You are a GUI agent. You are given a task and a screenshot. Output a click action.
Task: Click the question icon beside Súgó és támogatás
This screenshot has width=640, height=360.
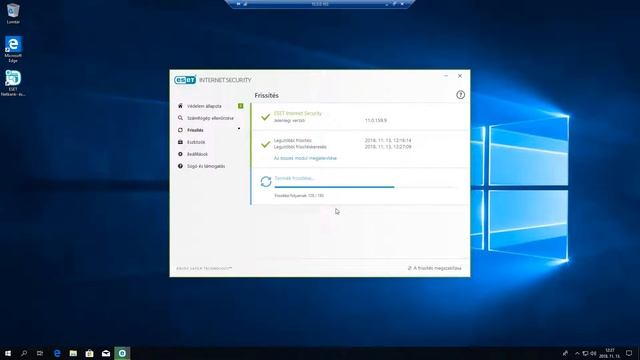pos(180,166)
